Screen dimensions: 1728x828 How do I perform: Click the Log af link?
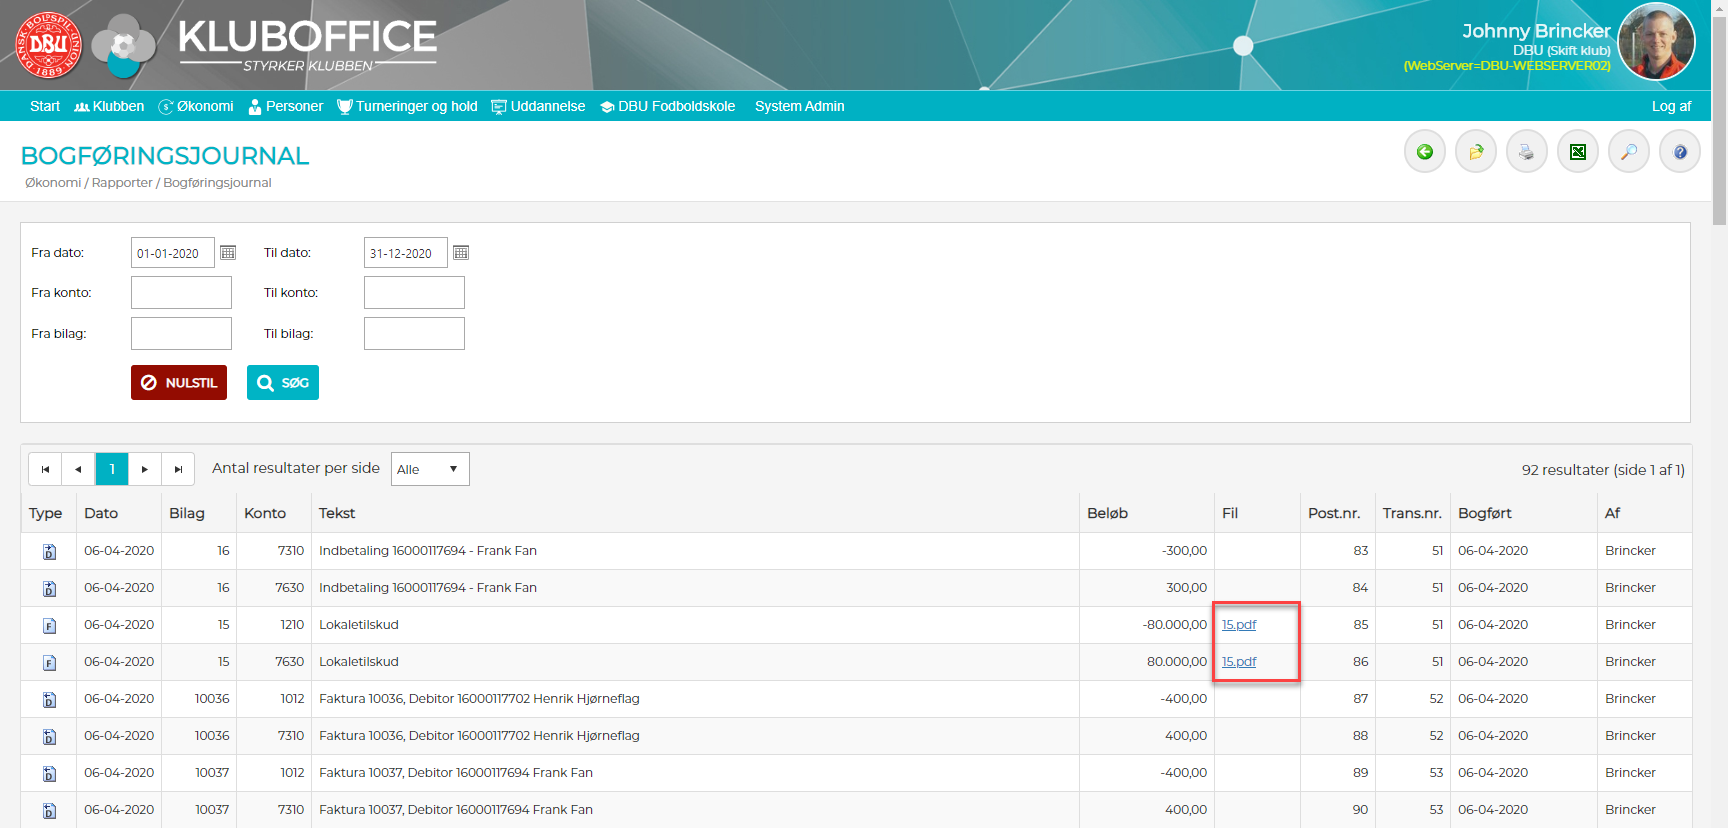click(x=1670, y=106)
